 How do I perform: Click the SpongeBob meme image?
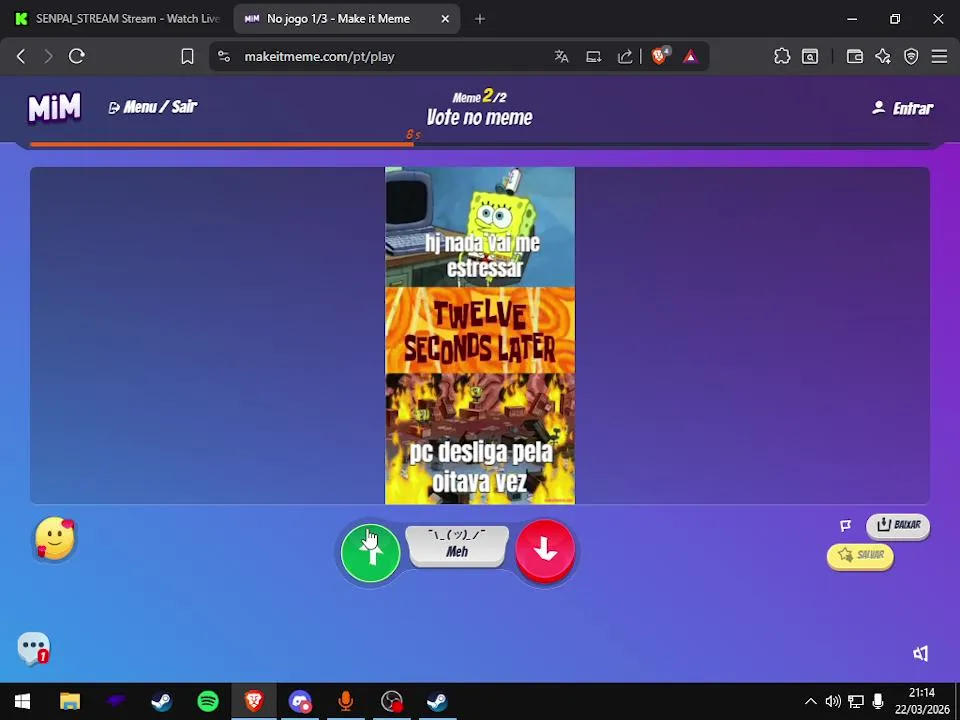pyautogui.click(x=479, y=336)
